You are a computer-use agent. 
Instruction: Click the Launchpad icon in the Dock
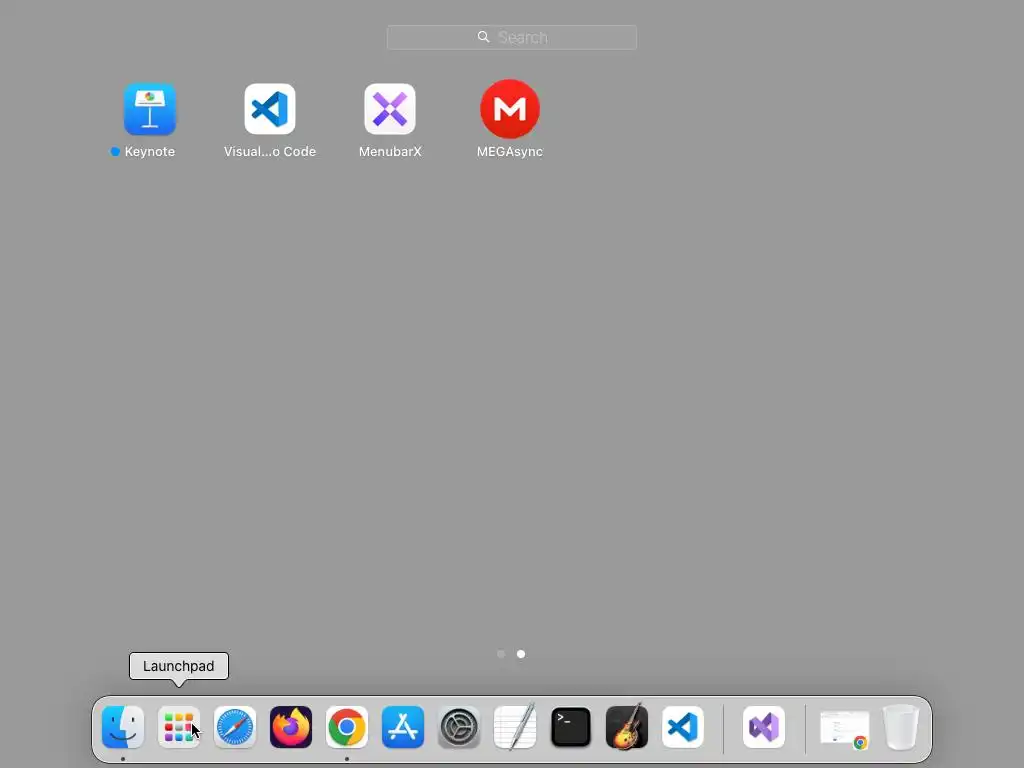pos(179,727)
